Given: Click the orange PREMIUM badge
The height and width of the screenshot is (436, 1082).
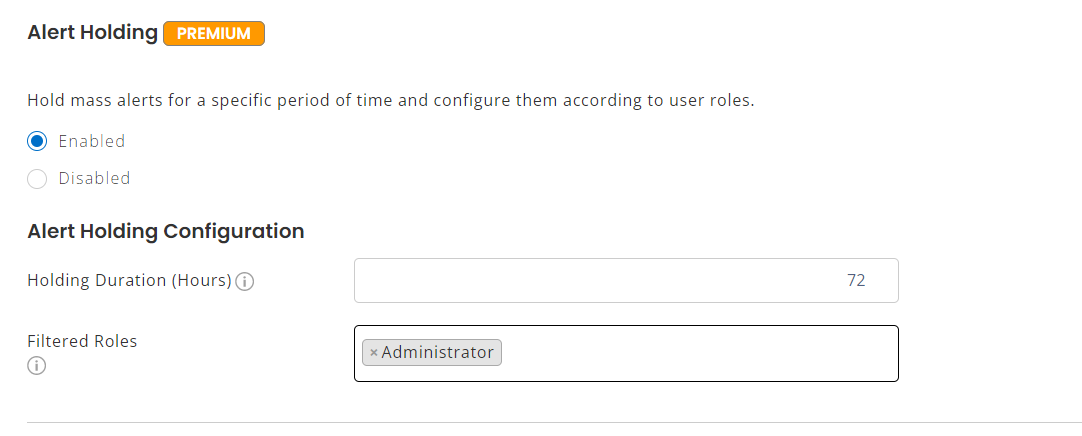Looking at the screenshot, I should [213, 33].
